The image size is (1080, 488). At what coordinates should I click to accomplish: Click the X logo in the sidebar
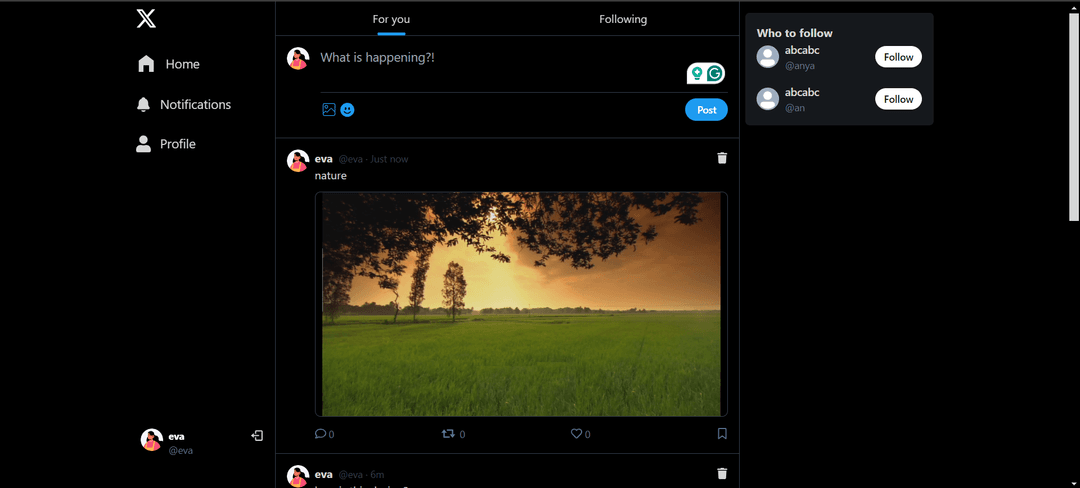(146, 18)
